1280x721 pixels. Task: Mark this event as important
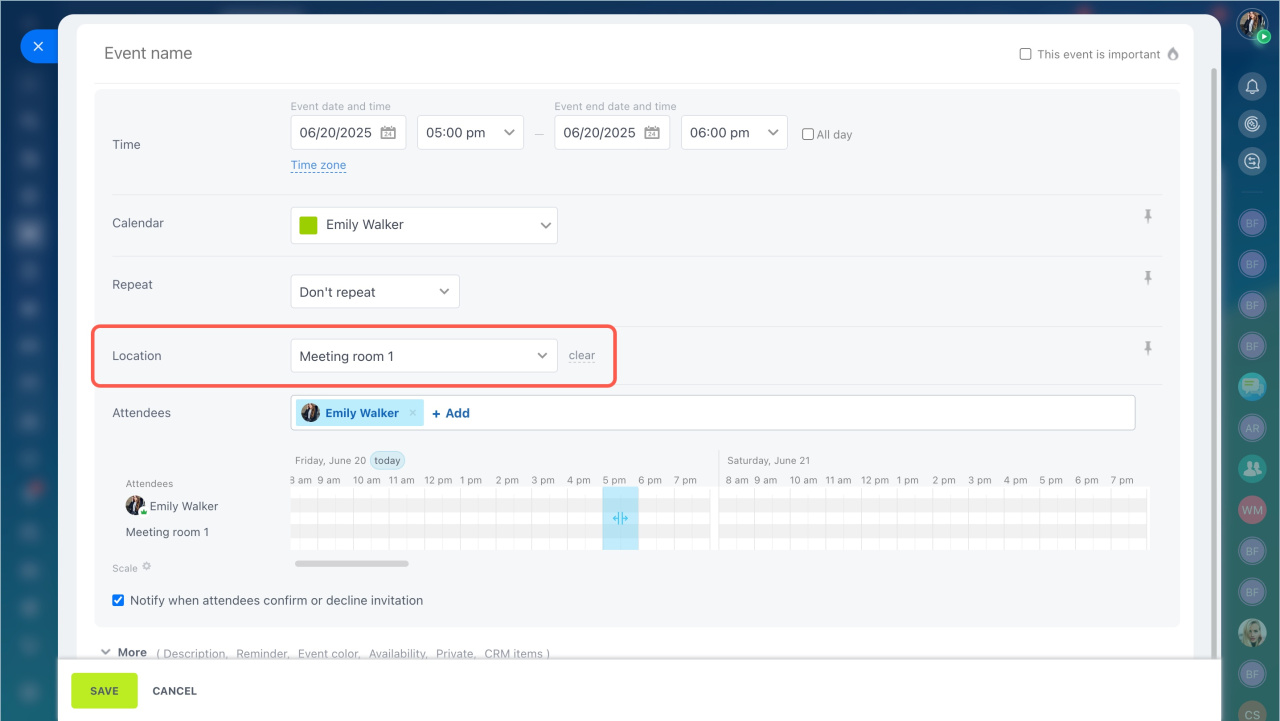pos(1025,54)
